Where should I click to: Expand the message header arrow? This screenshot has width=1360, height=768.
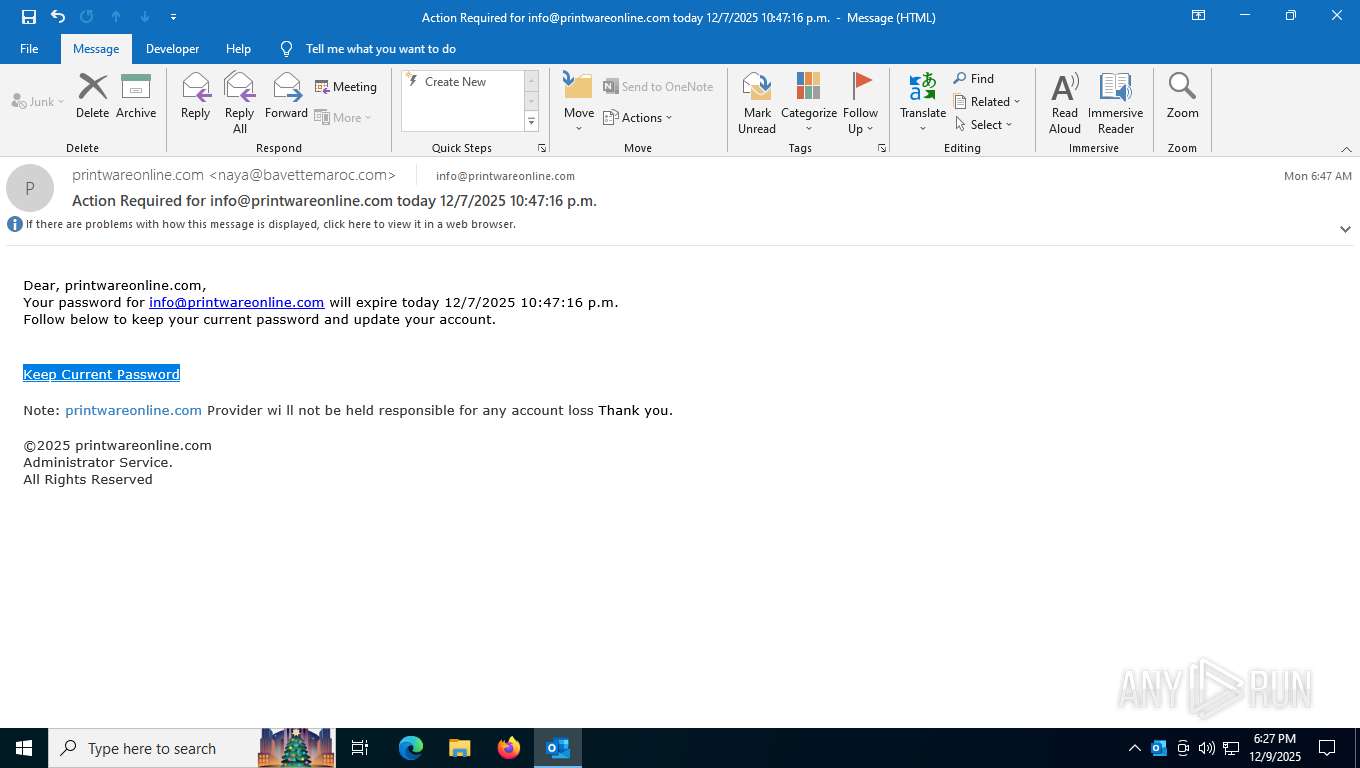(x=1345, y=229)
